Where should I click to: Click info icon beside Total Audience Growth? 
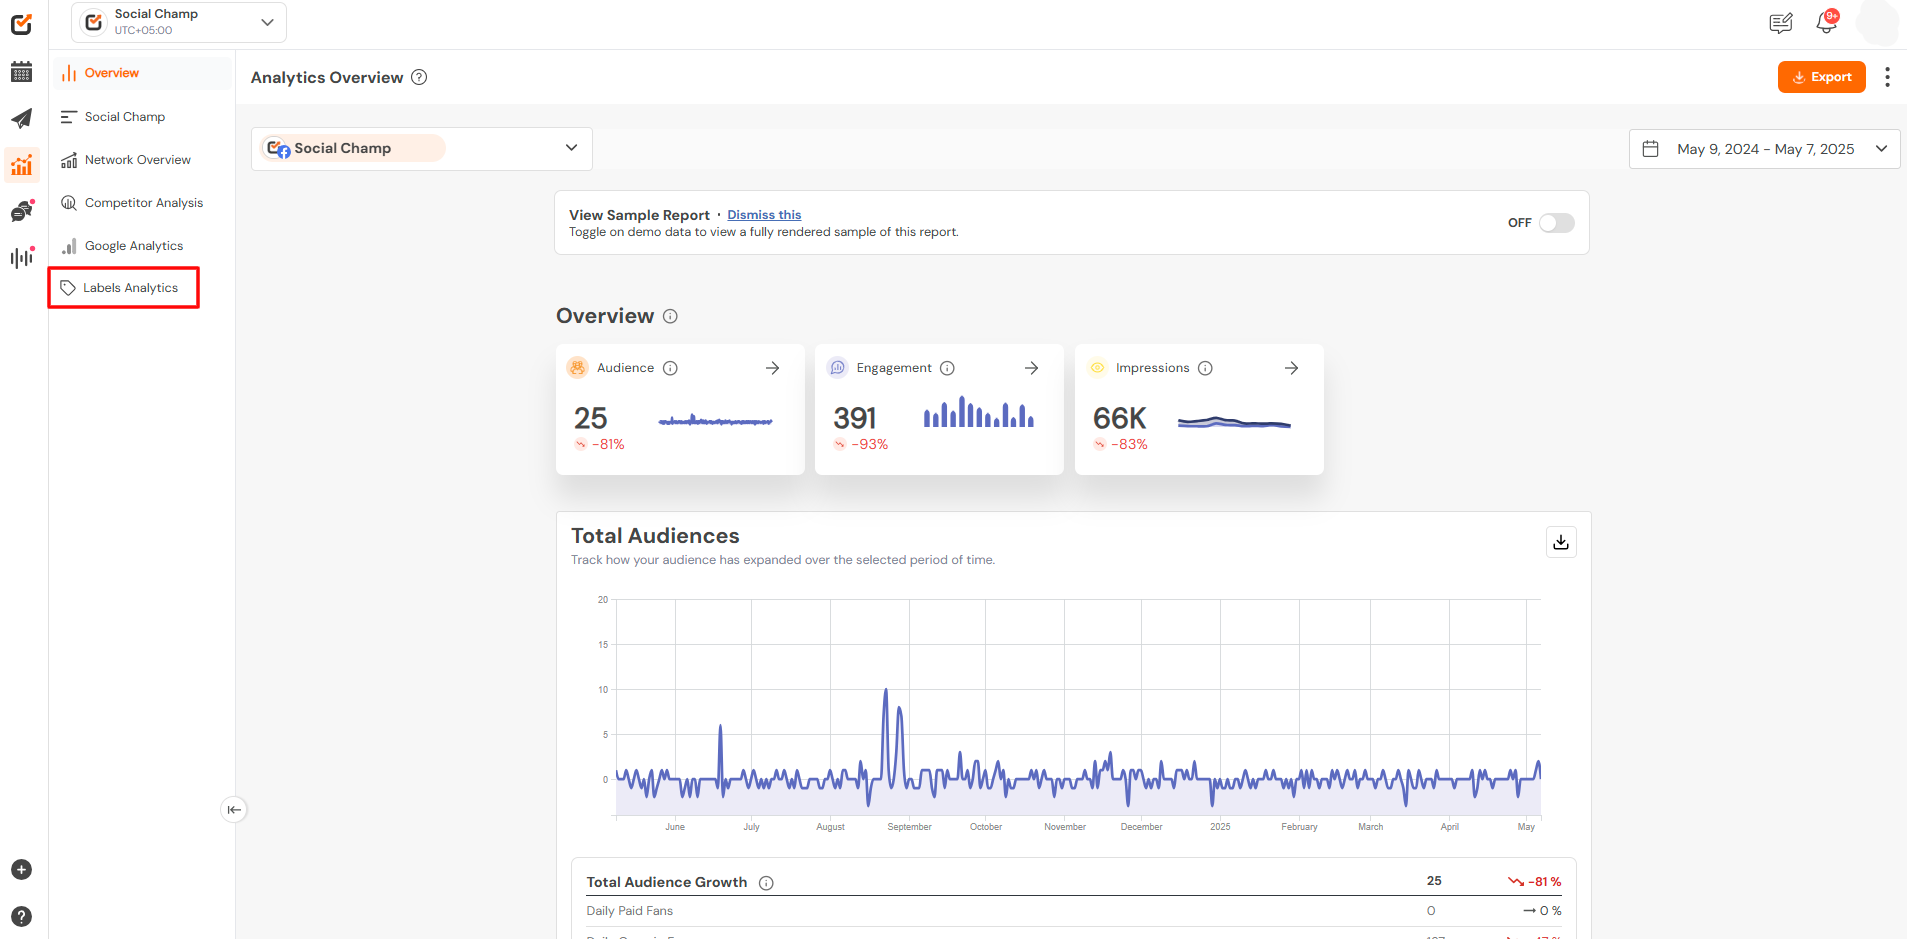(x=766, y=883)
